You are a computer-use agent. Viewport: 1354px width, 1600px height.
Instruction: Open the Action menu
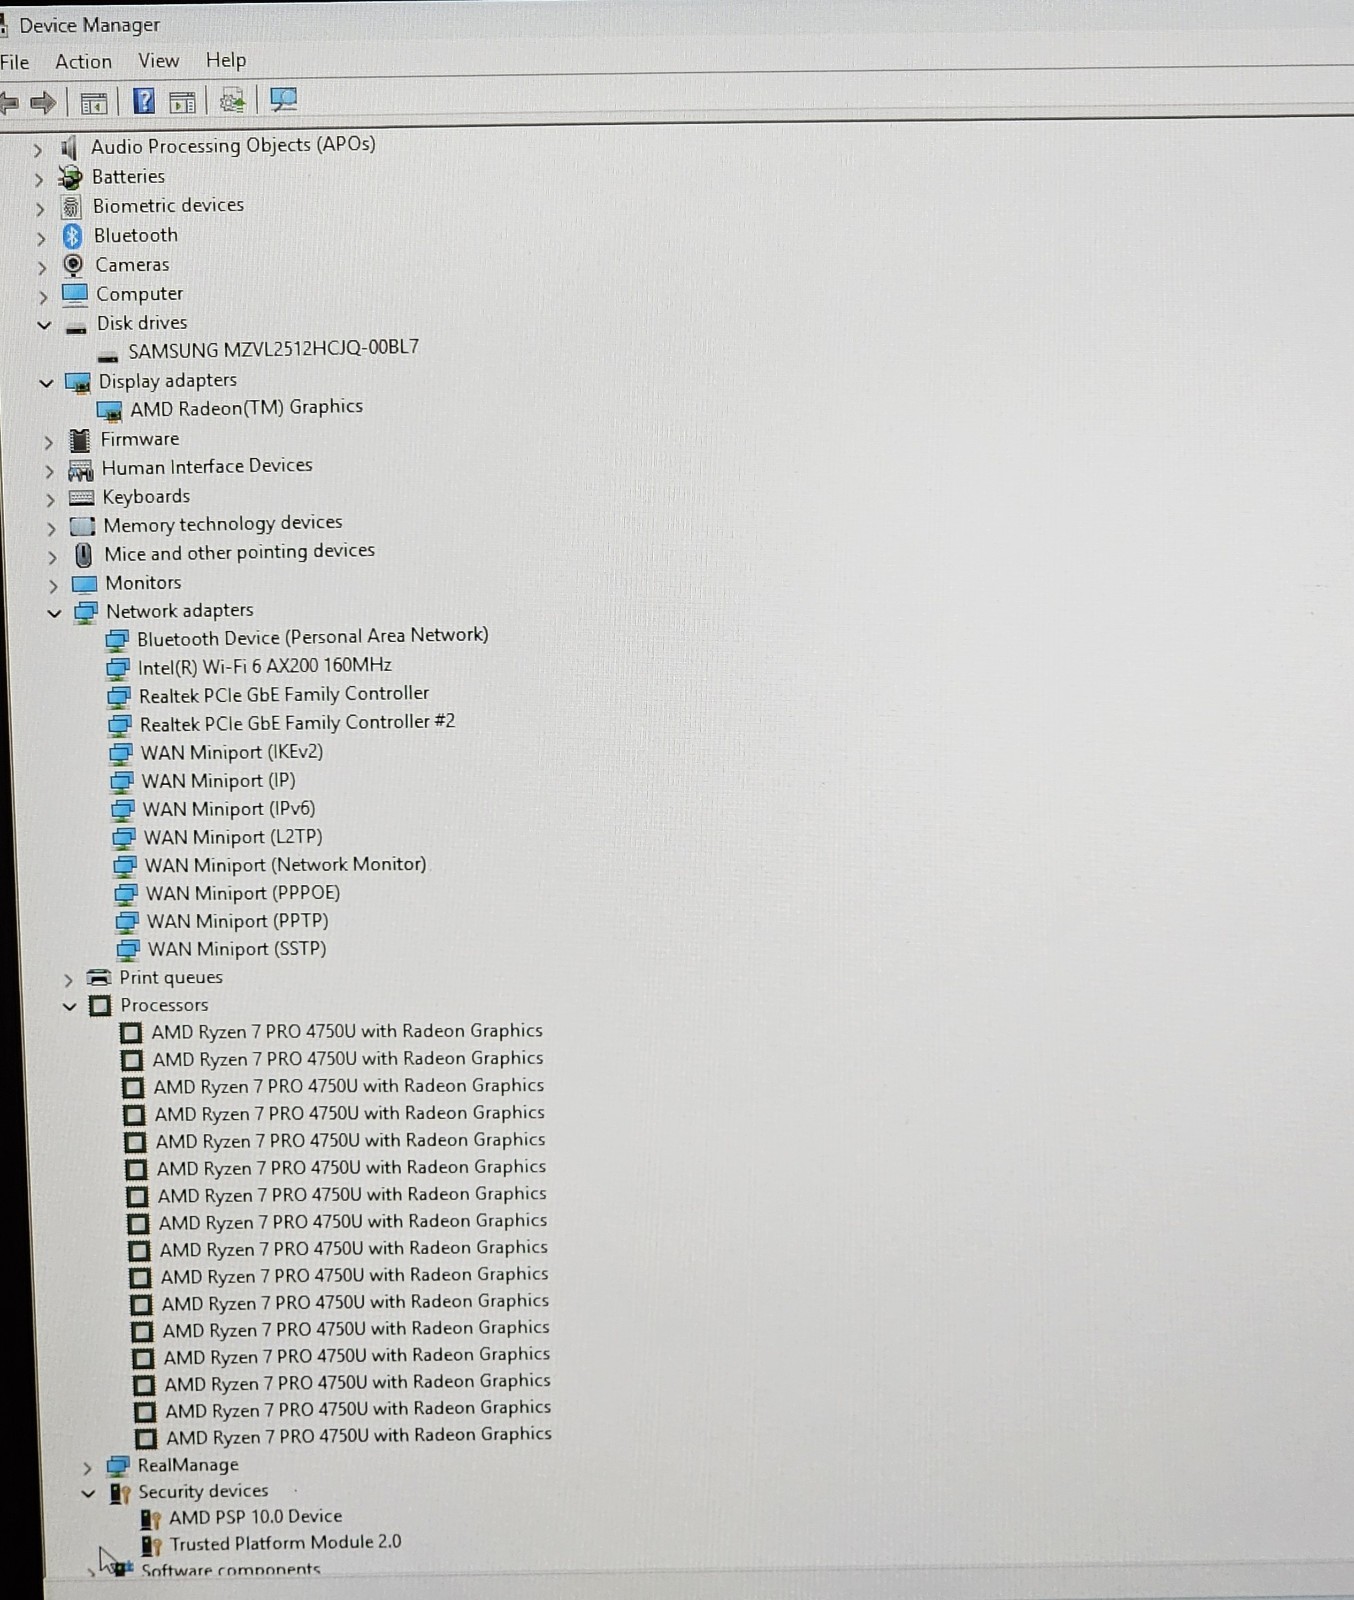(83, 61)
